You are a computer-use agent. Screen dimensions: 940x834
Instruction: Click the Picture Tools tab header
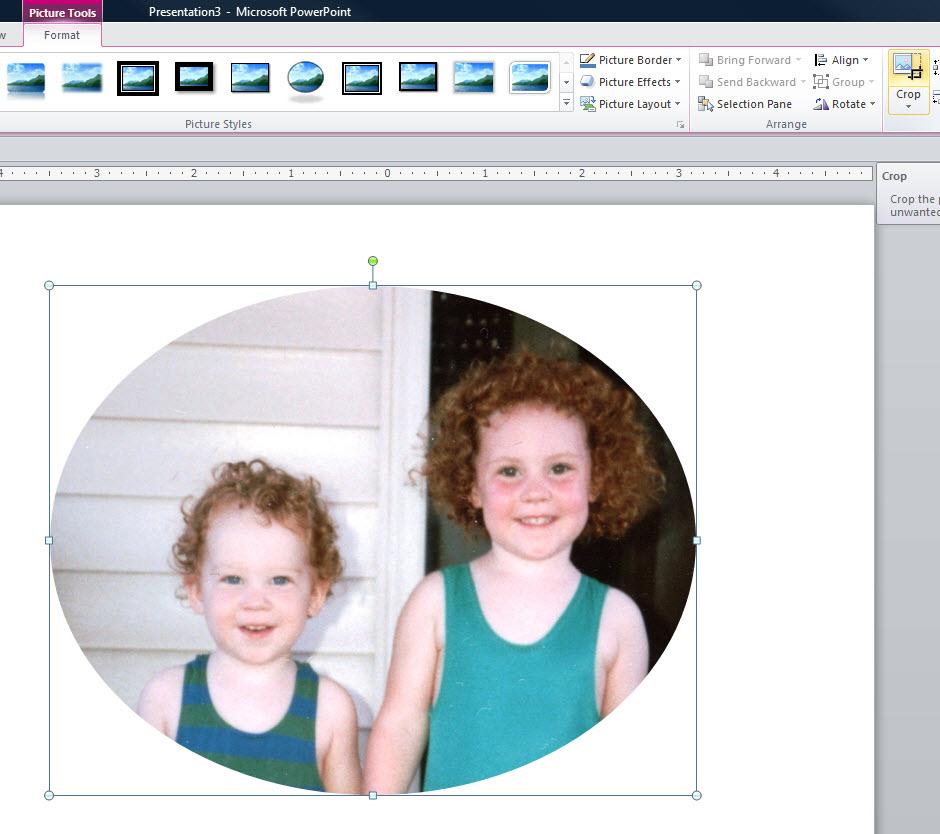tap(62, 12)
